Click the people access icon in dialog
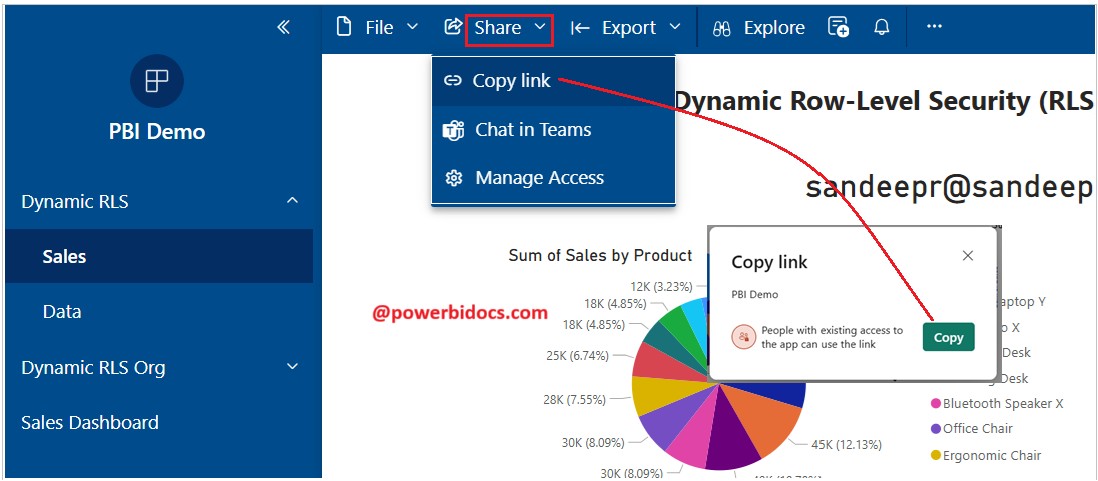This screenshot has width=1098, height=481. click(x=742, y=337)
